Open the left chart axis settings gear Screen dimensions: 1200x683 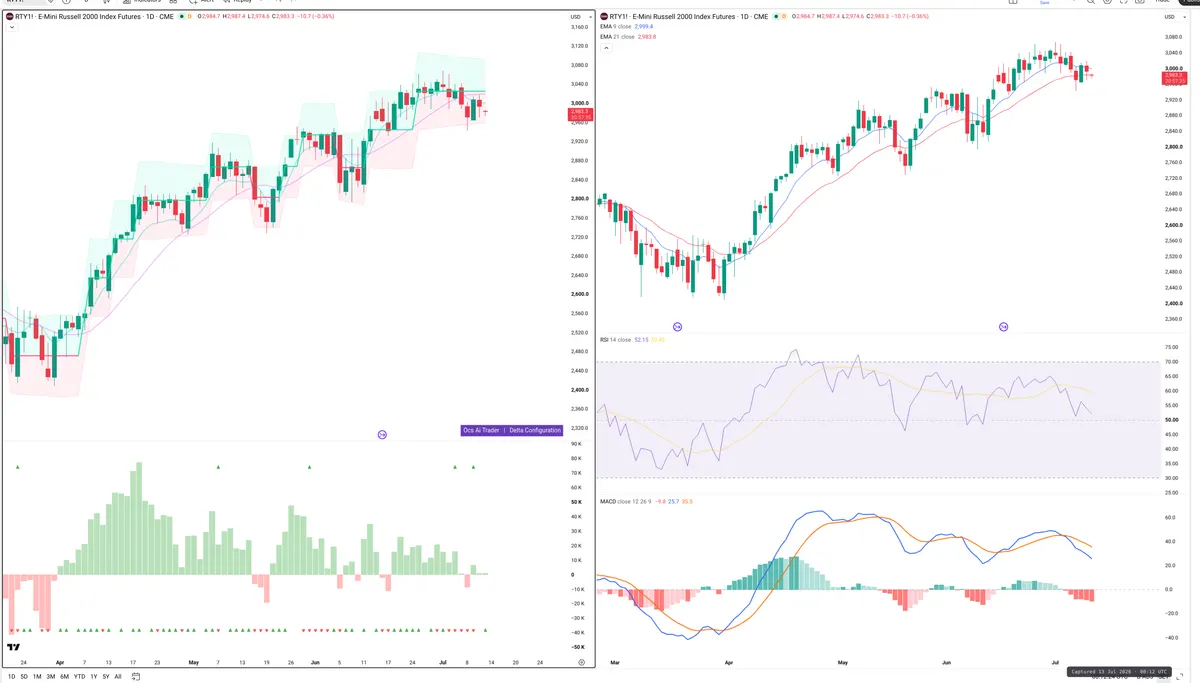(x=581, y=662)
